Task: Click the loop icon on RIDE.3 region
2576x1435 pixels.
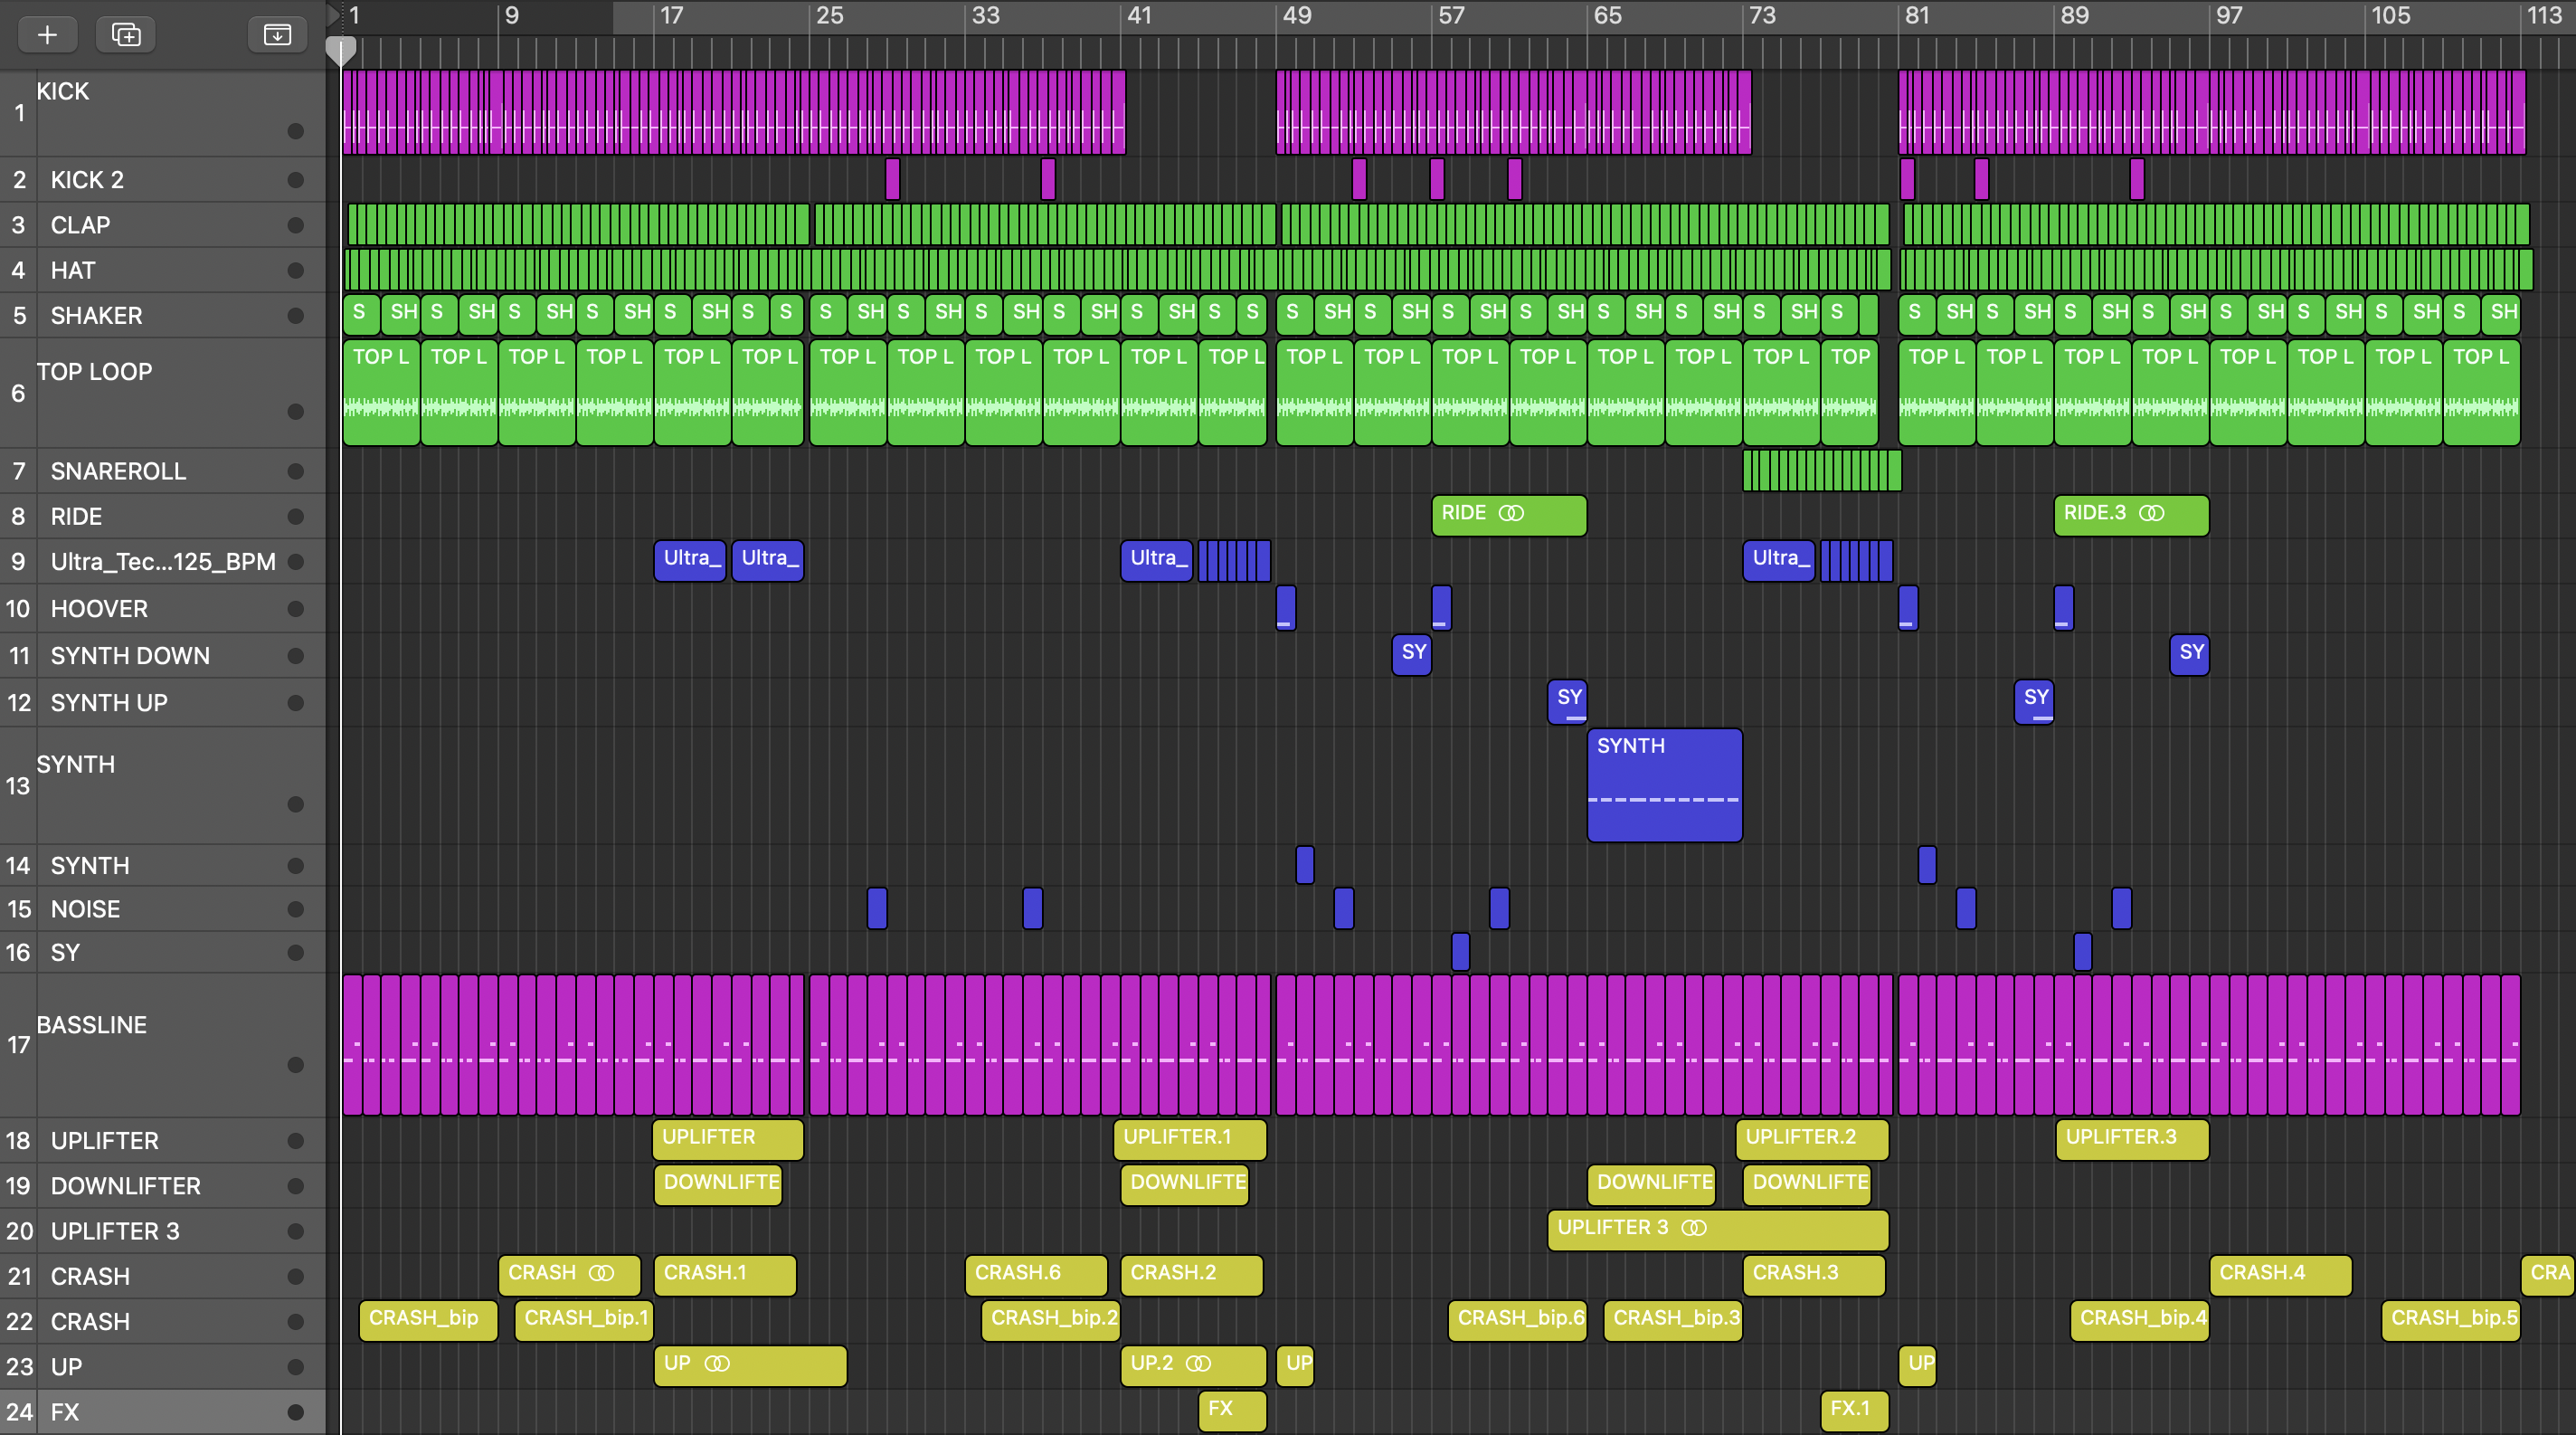Action: pyautogui.click(x=2151, y=513)
